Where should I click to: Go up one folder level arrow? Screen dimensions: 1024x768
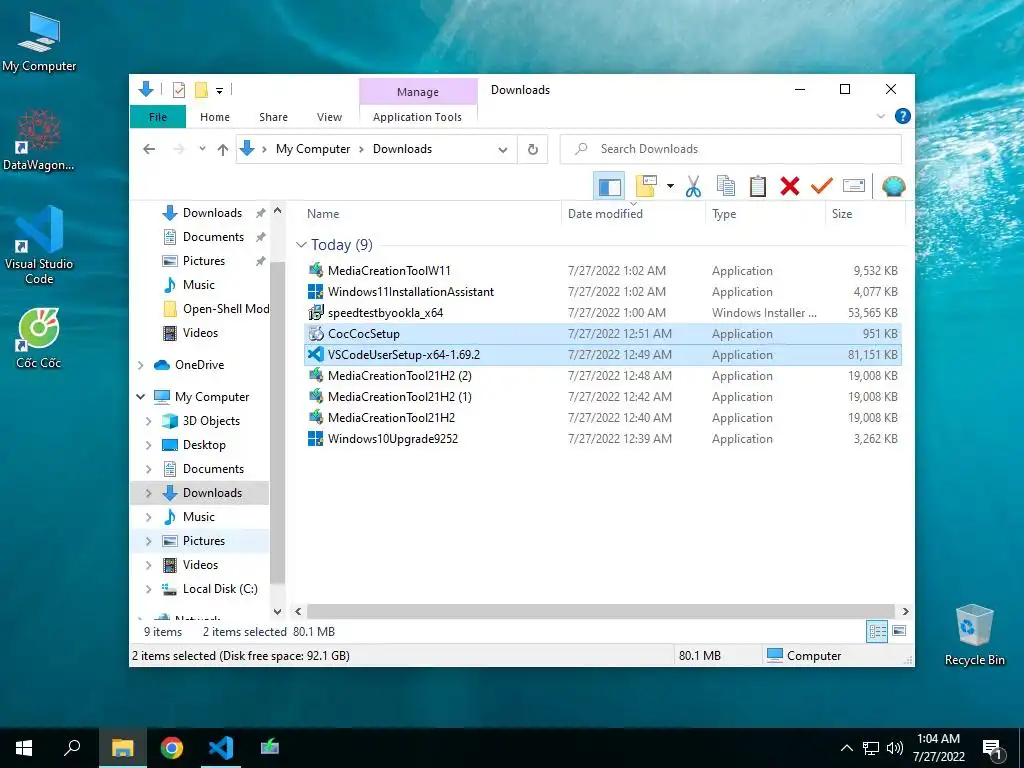223,150
